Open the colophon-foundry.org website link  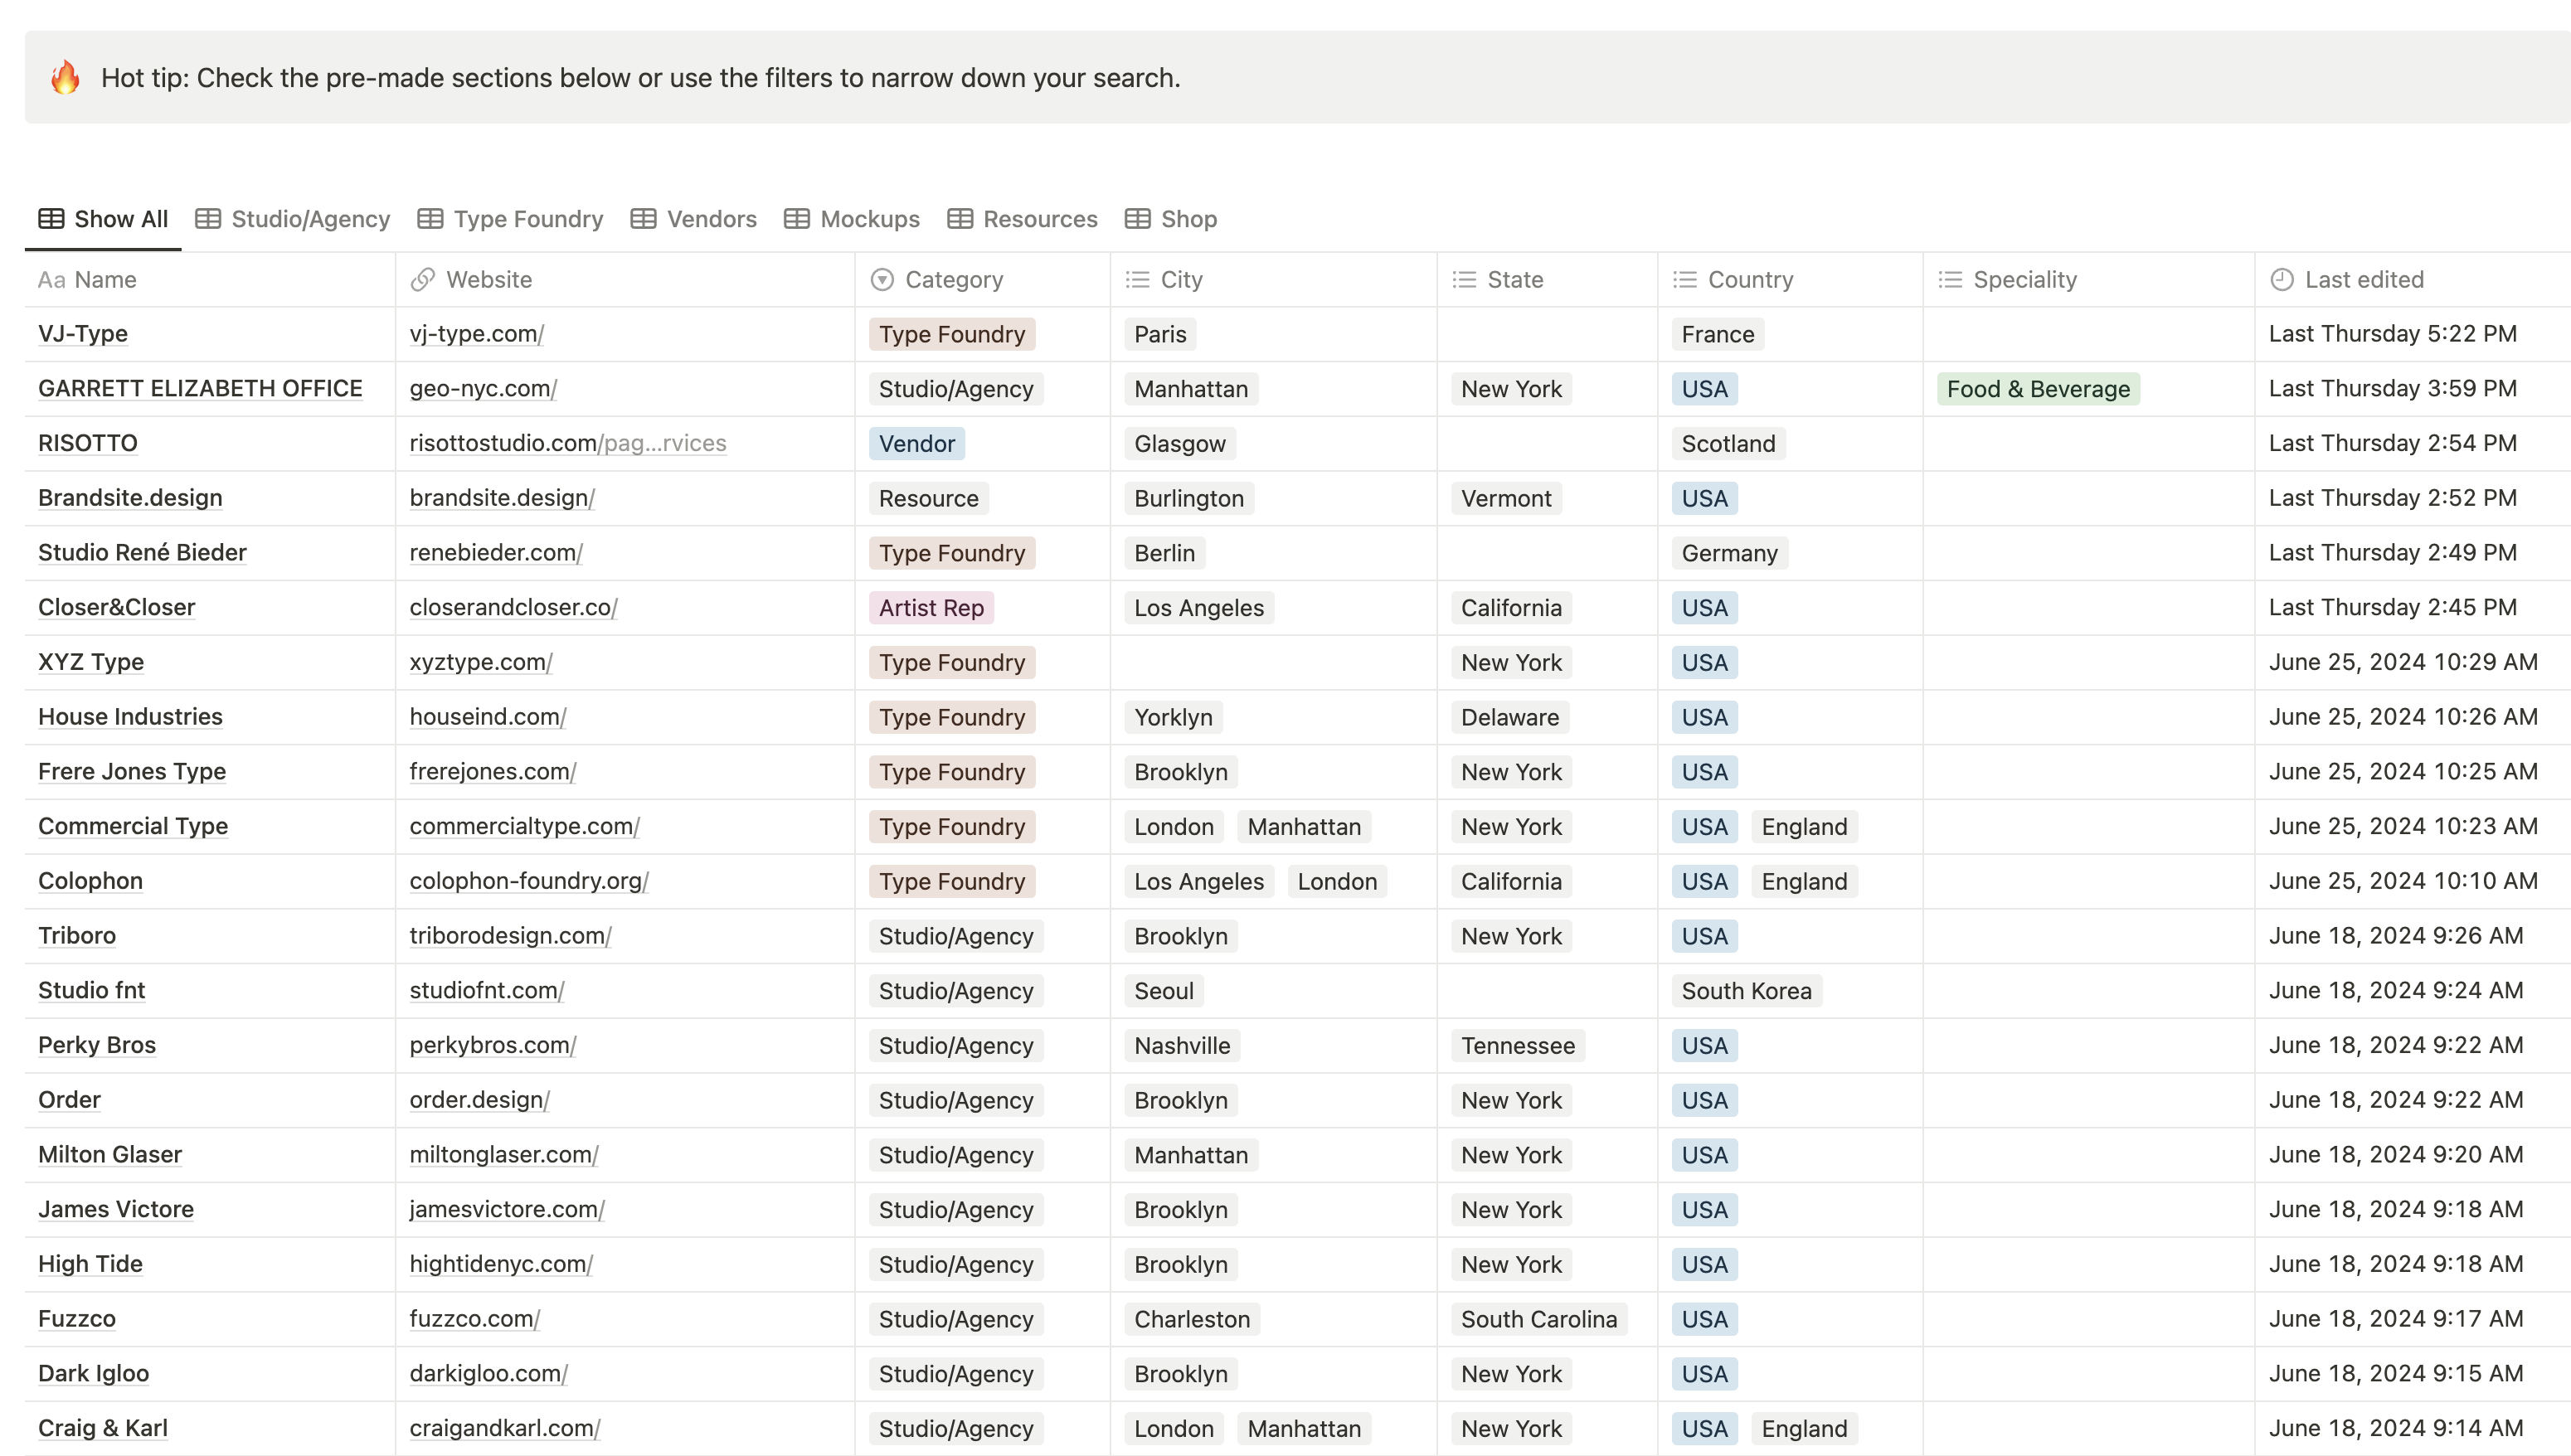point(529,881)
